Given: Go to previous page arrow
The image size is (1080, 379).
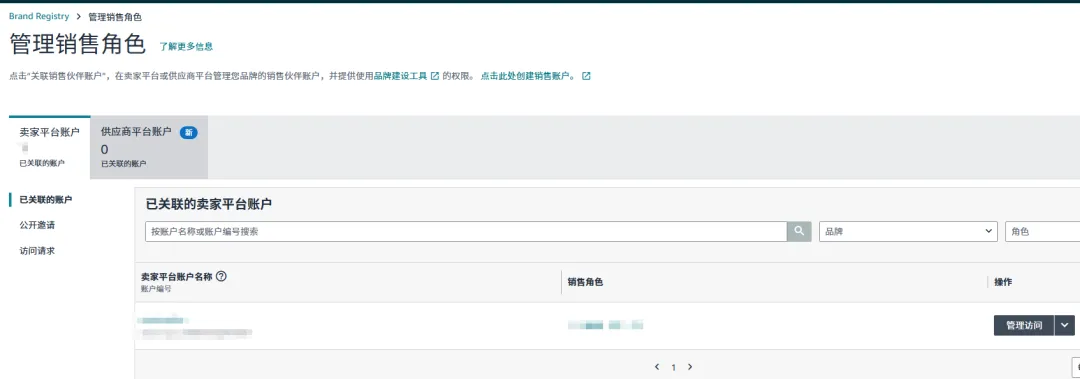Looking at the screenshot, I should 657,367.
